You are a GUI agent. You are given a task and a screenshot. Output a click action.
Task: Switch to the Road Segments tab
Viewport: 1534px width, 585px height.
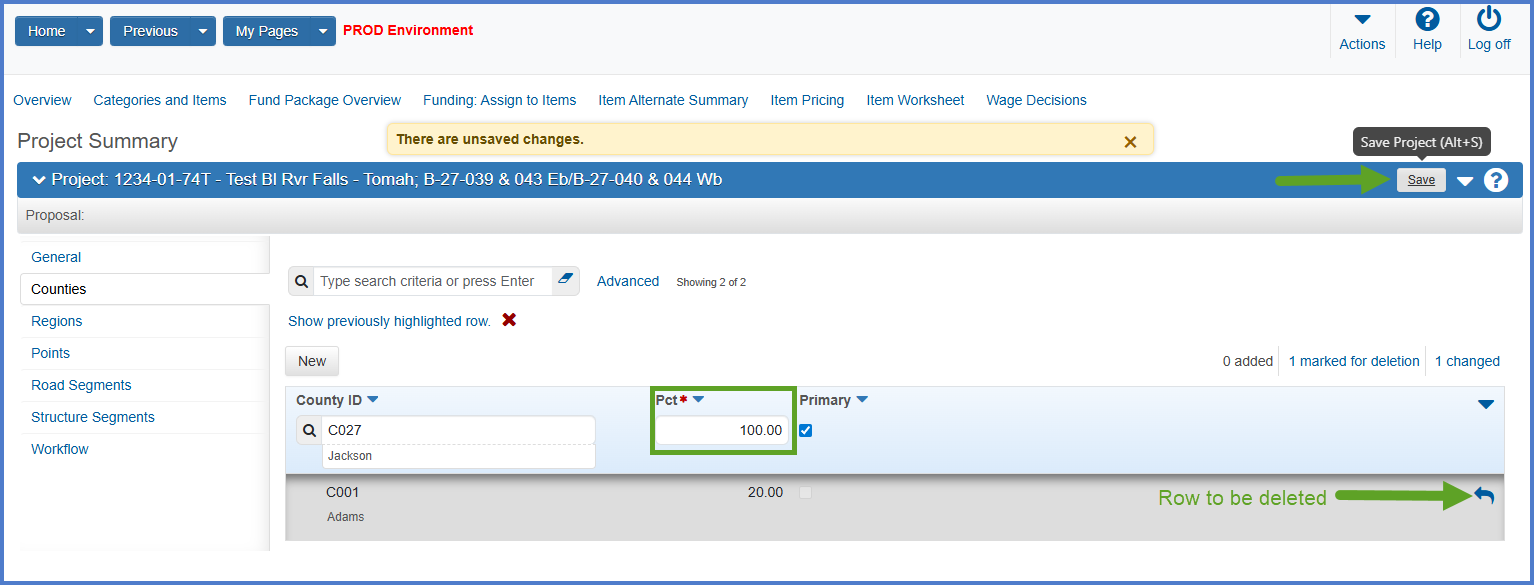click(81, 385)
